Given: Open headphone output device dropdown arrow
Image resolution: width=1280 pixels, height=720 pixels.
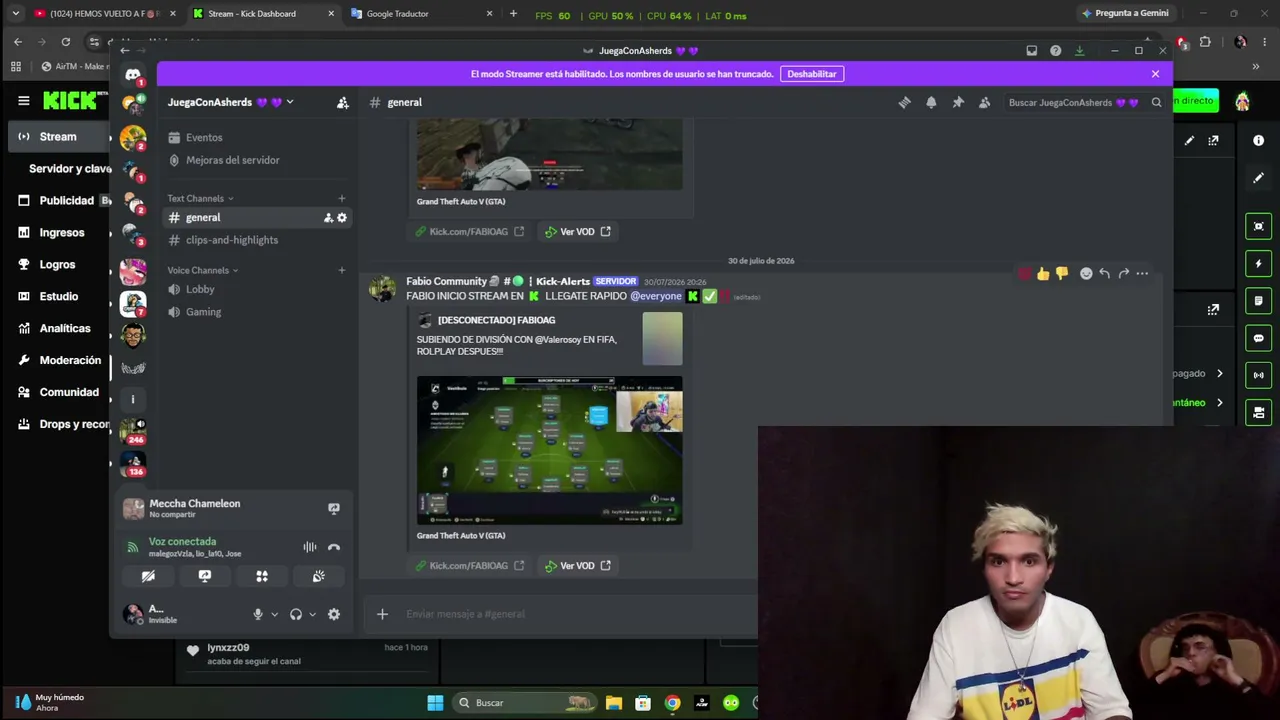Looking at the screenshot, I should click(x=312, y=615).
